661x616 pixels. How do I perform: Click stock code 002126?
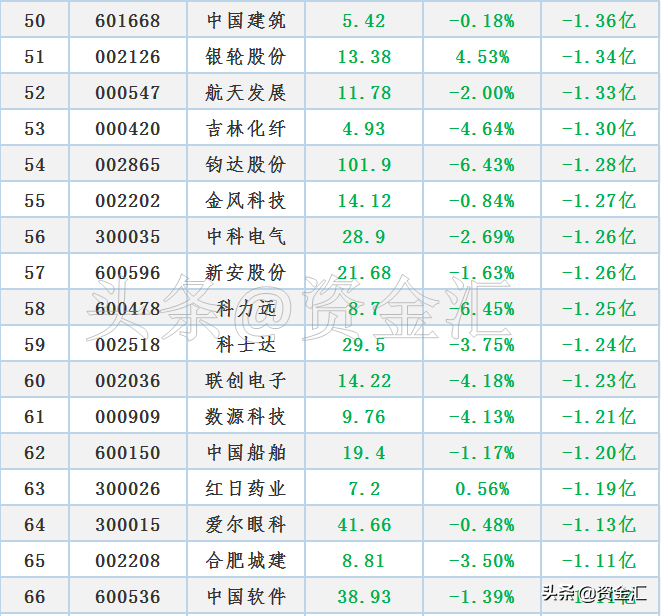128,56
